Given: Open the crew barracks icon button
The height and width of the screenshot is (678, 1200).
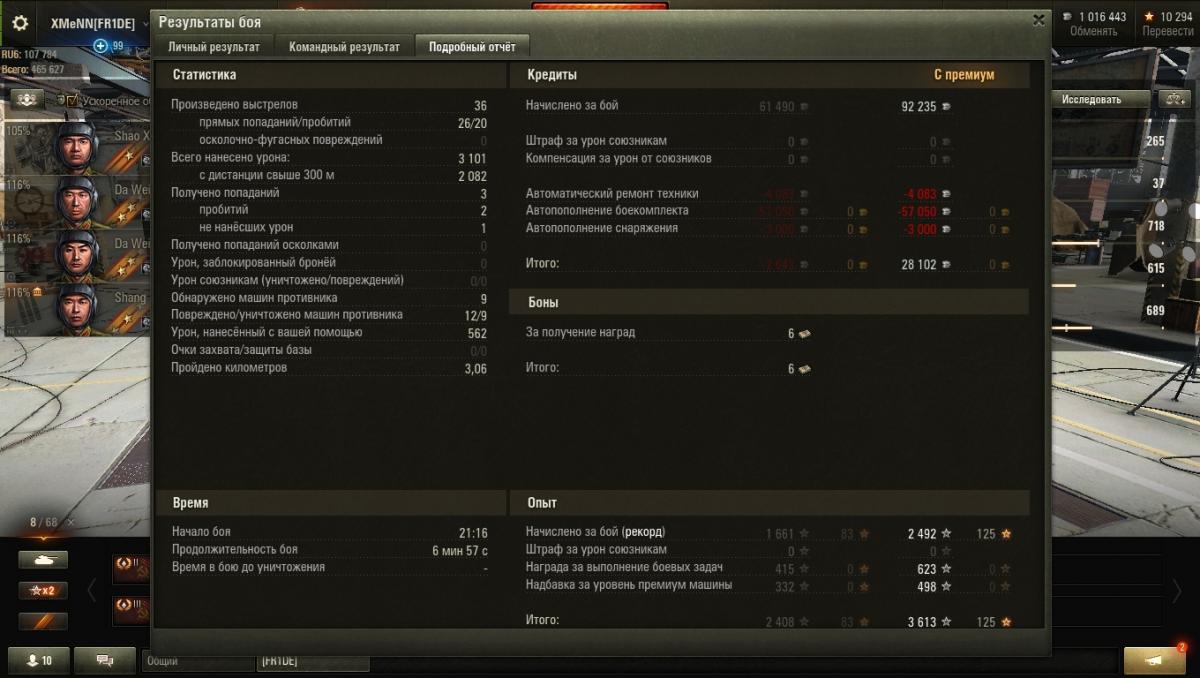Looking at the screenshot, I should tap(27, 99).
